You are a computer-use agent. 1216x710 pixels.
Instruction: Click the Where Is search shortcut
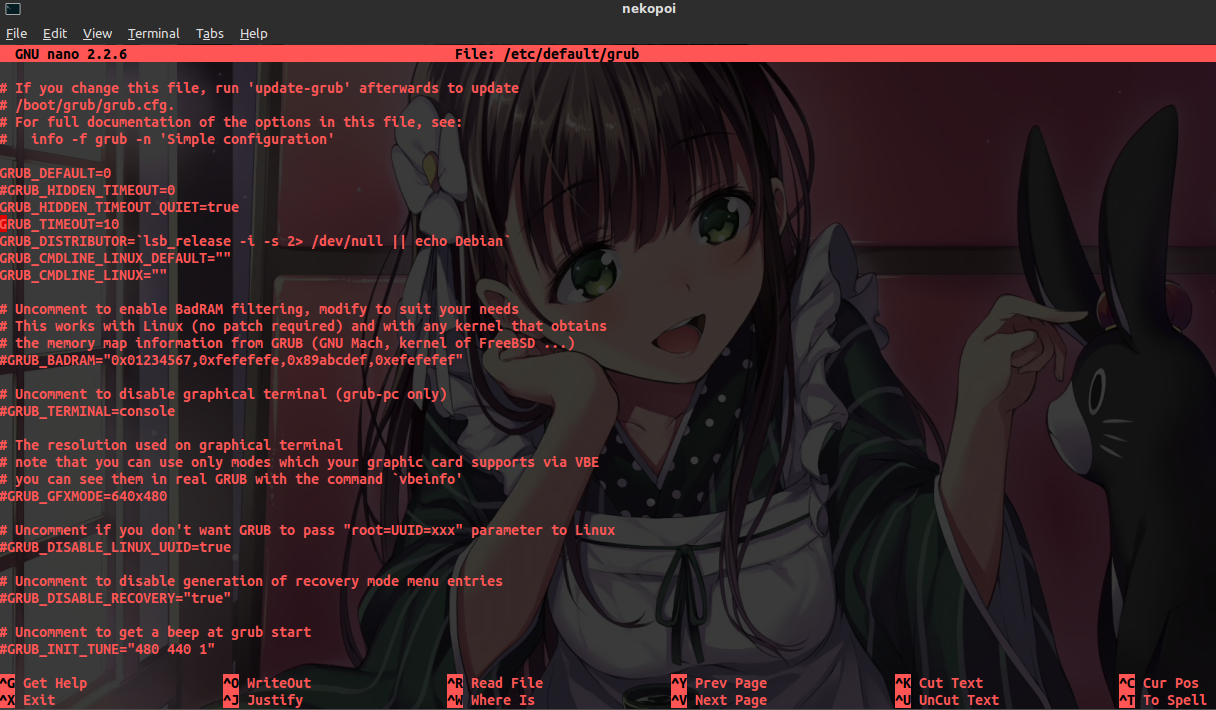[504, 700]
